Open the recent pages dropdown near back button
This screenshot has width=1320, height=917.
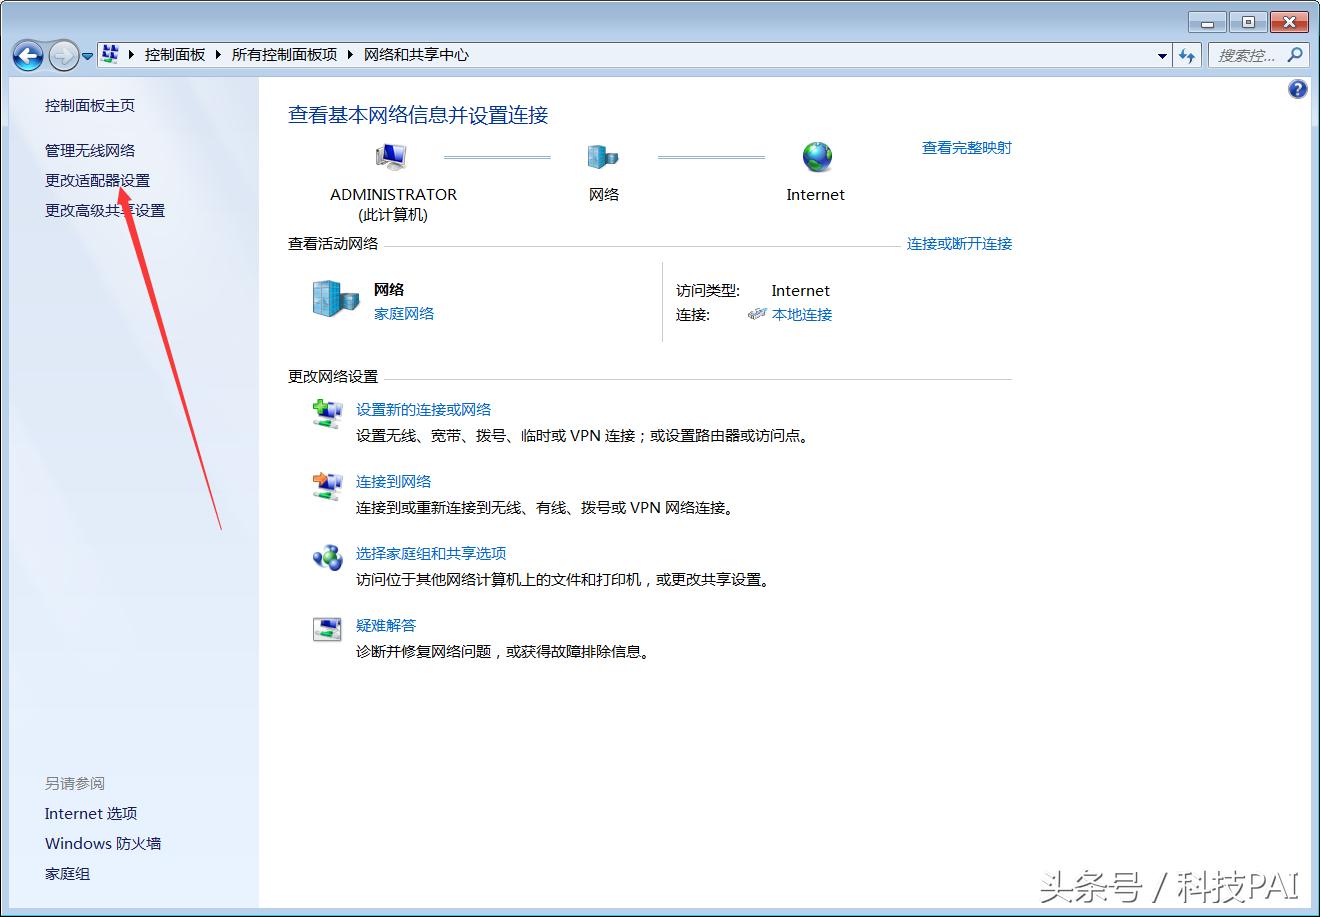[x=88, y=56]
